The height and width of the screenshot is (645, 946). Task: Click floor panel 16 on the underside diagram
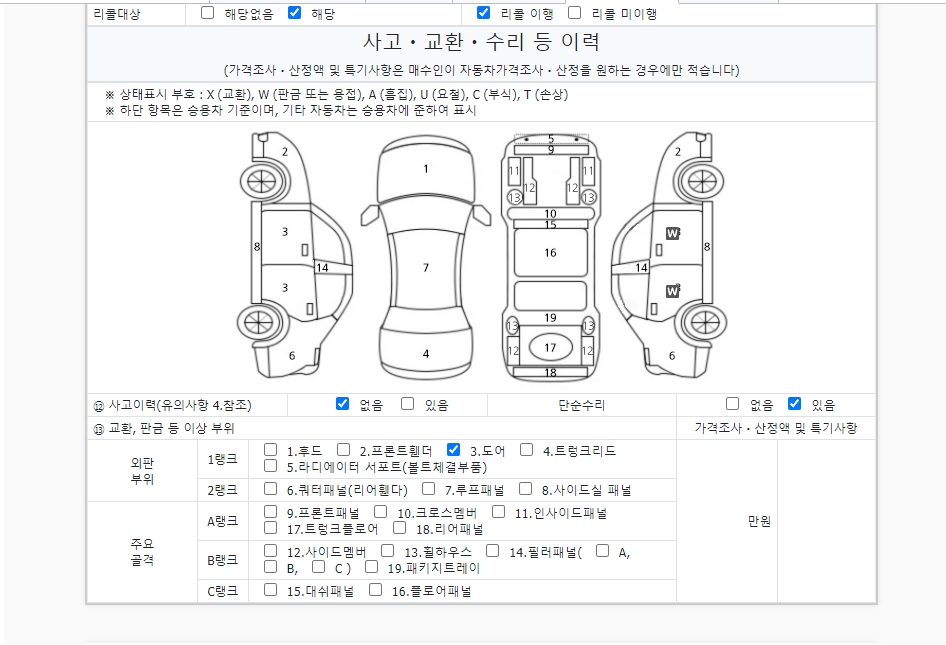550,253
